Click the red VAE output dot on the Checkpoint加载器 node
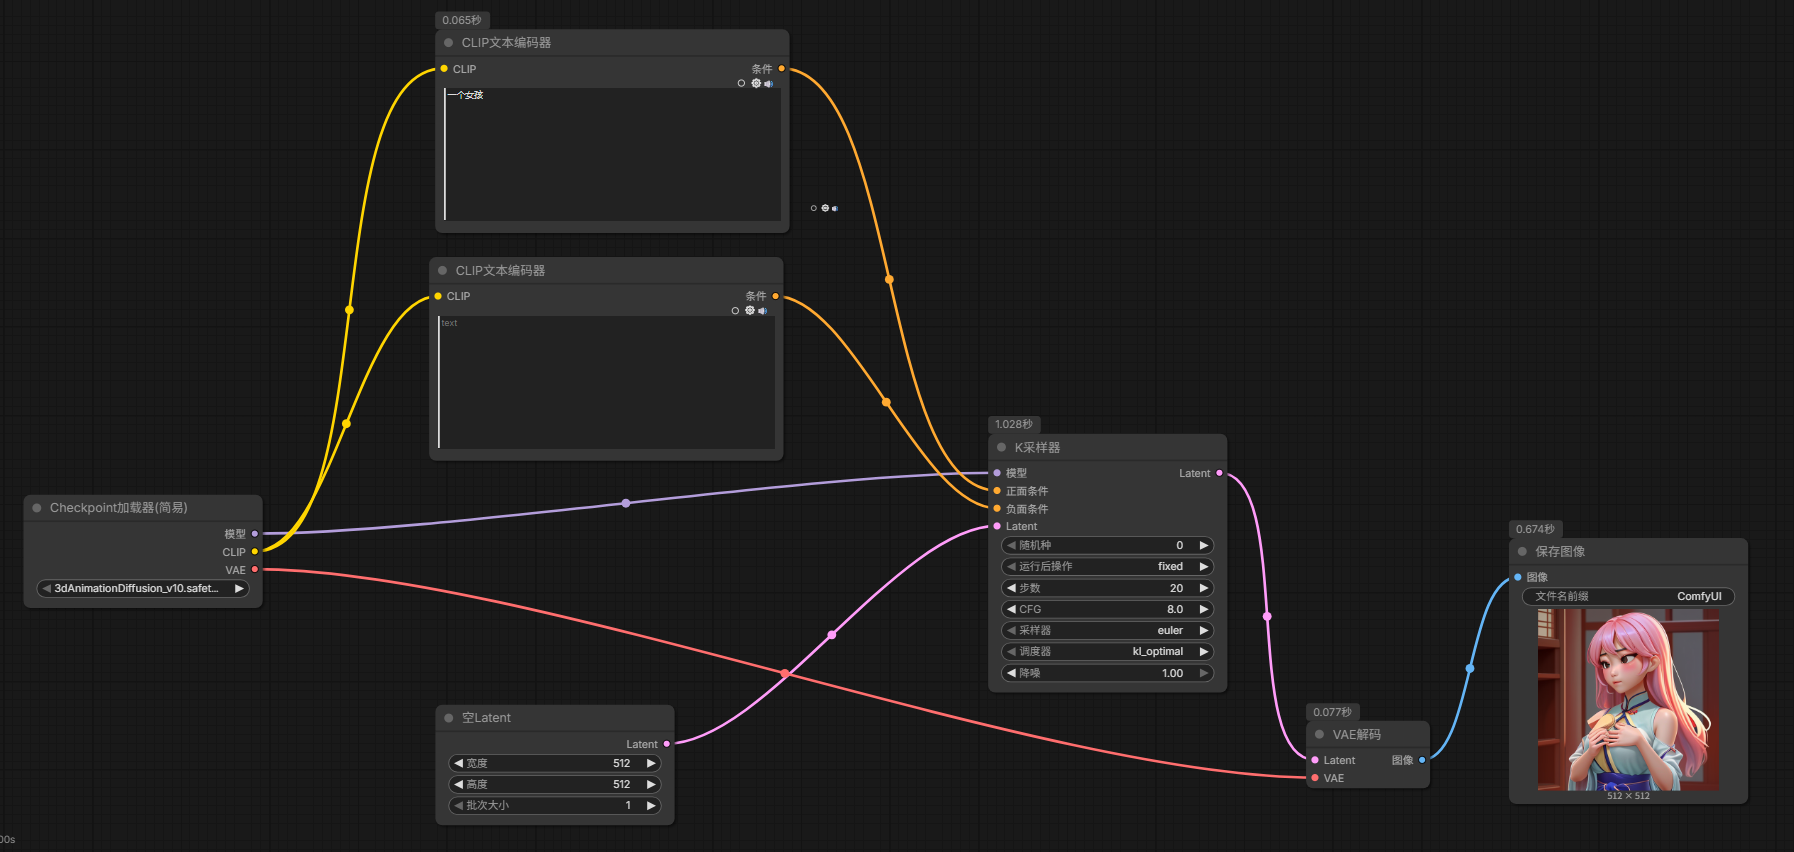Viewport: 1794px width, 852px height. [x=255, y=570]
